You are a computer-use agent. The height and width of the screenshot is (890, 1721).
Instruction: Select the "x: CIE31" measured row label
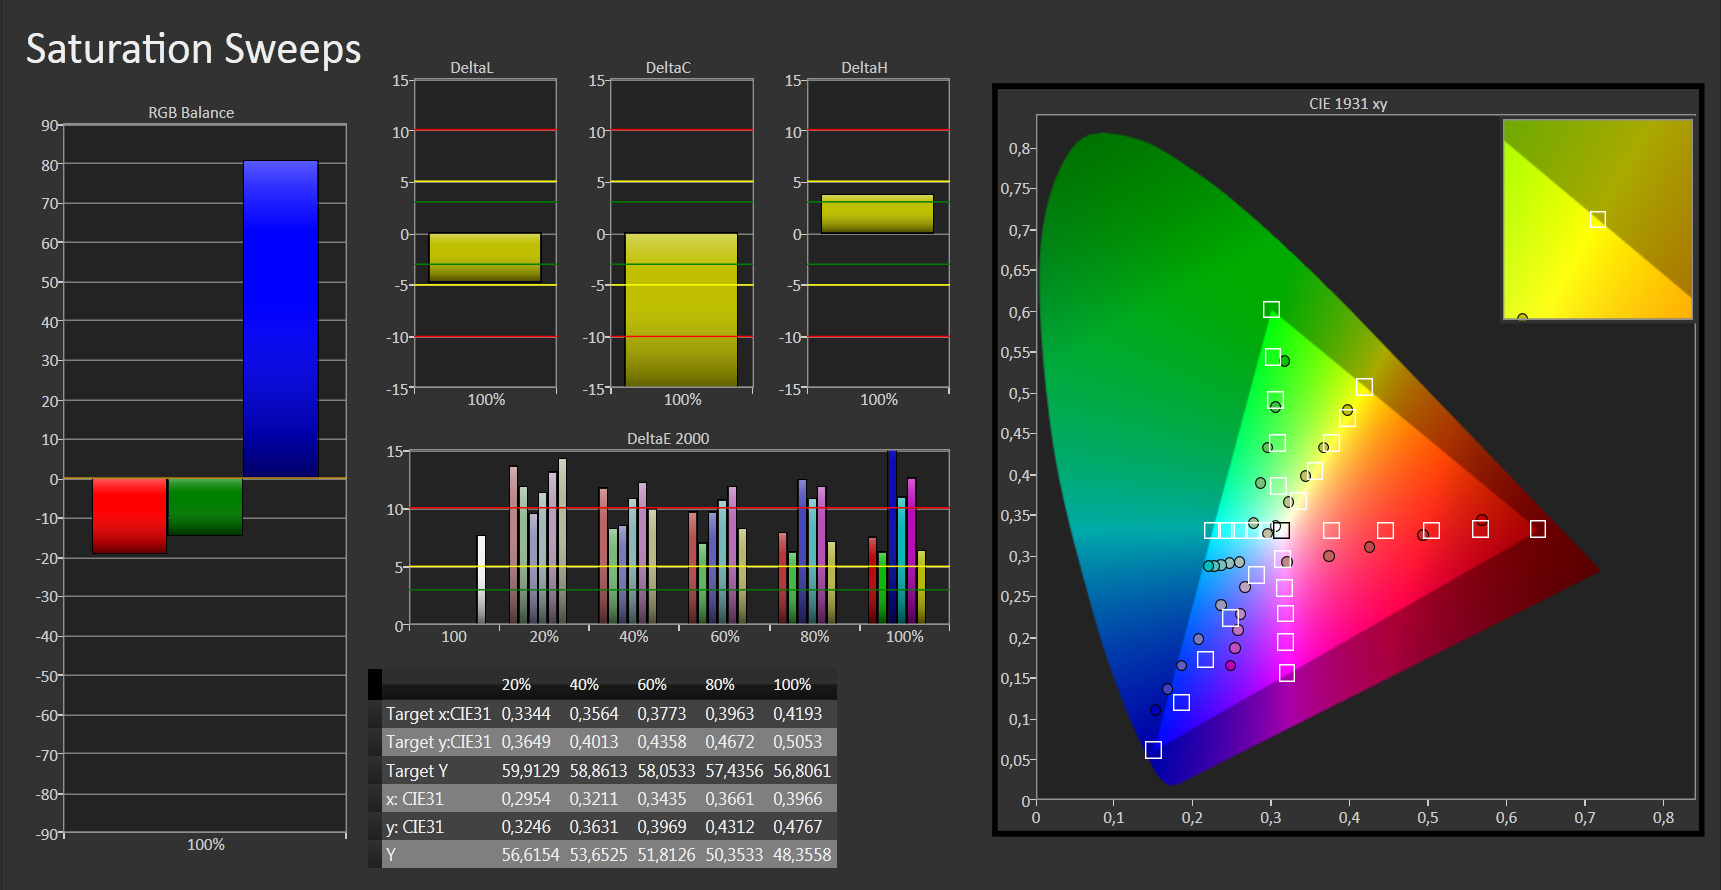(415, 799)
